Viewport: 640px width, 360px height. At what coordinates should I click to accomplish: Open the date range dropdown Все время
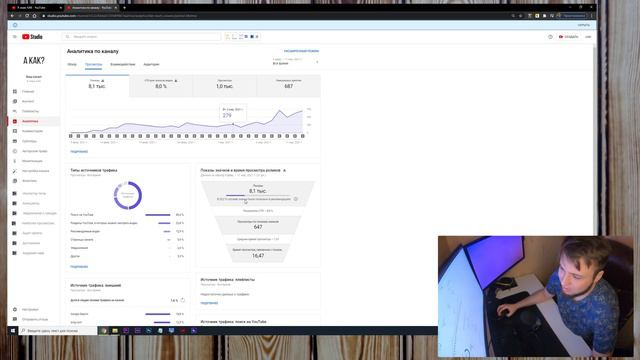click(x=295, y=62)
